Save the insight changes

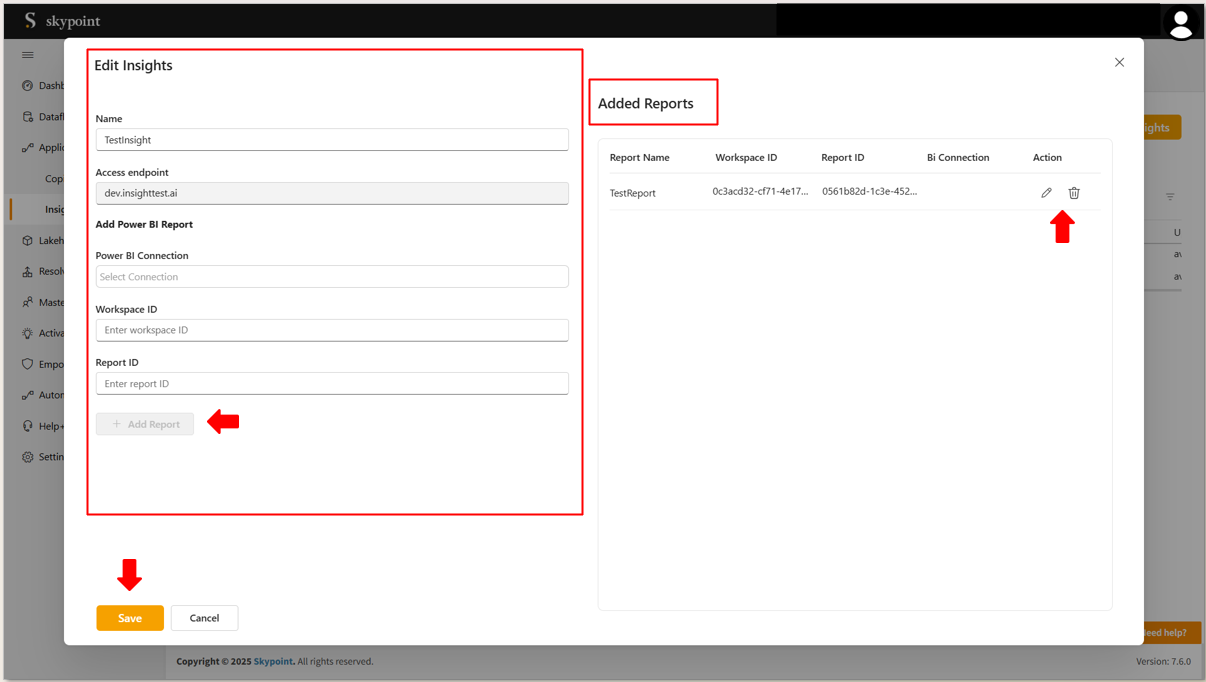point(130,618)
